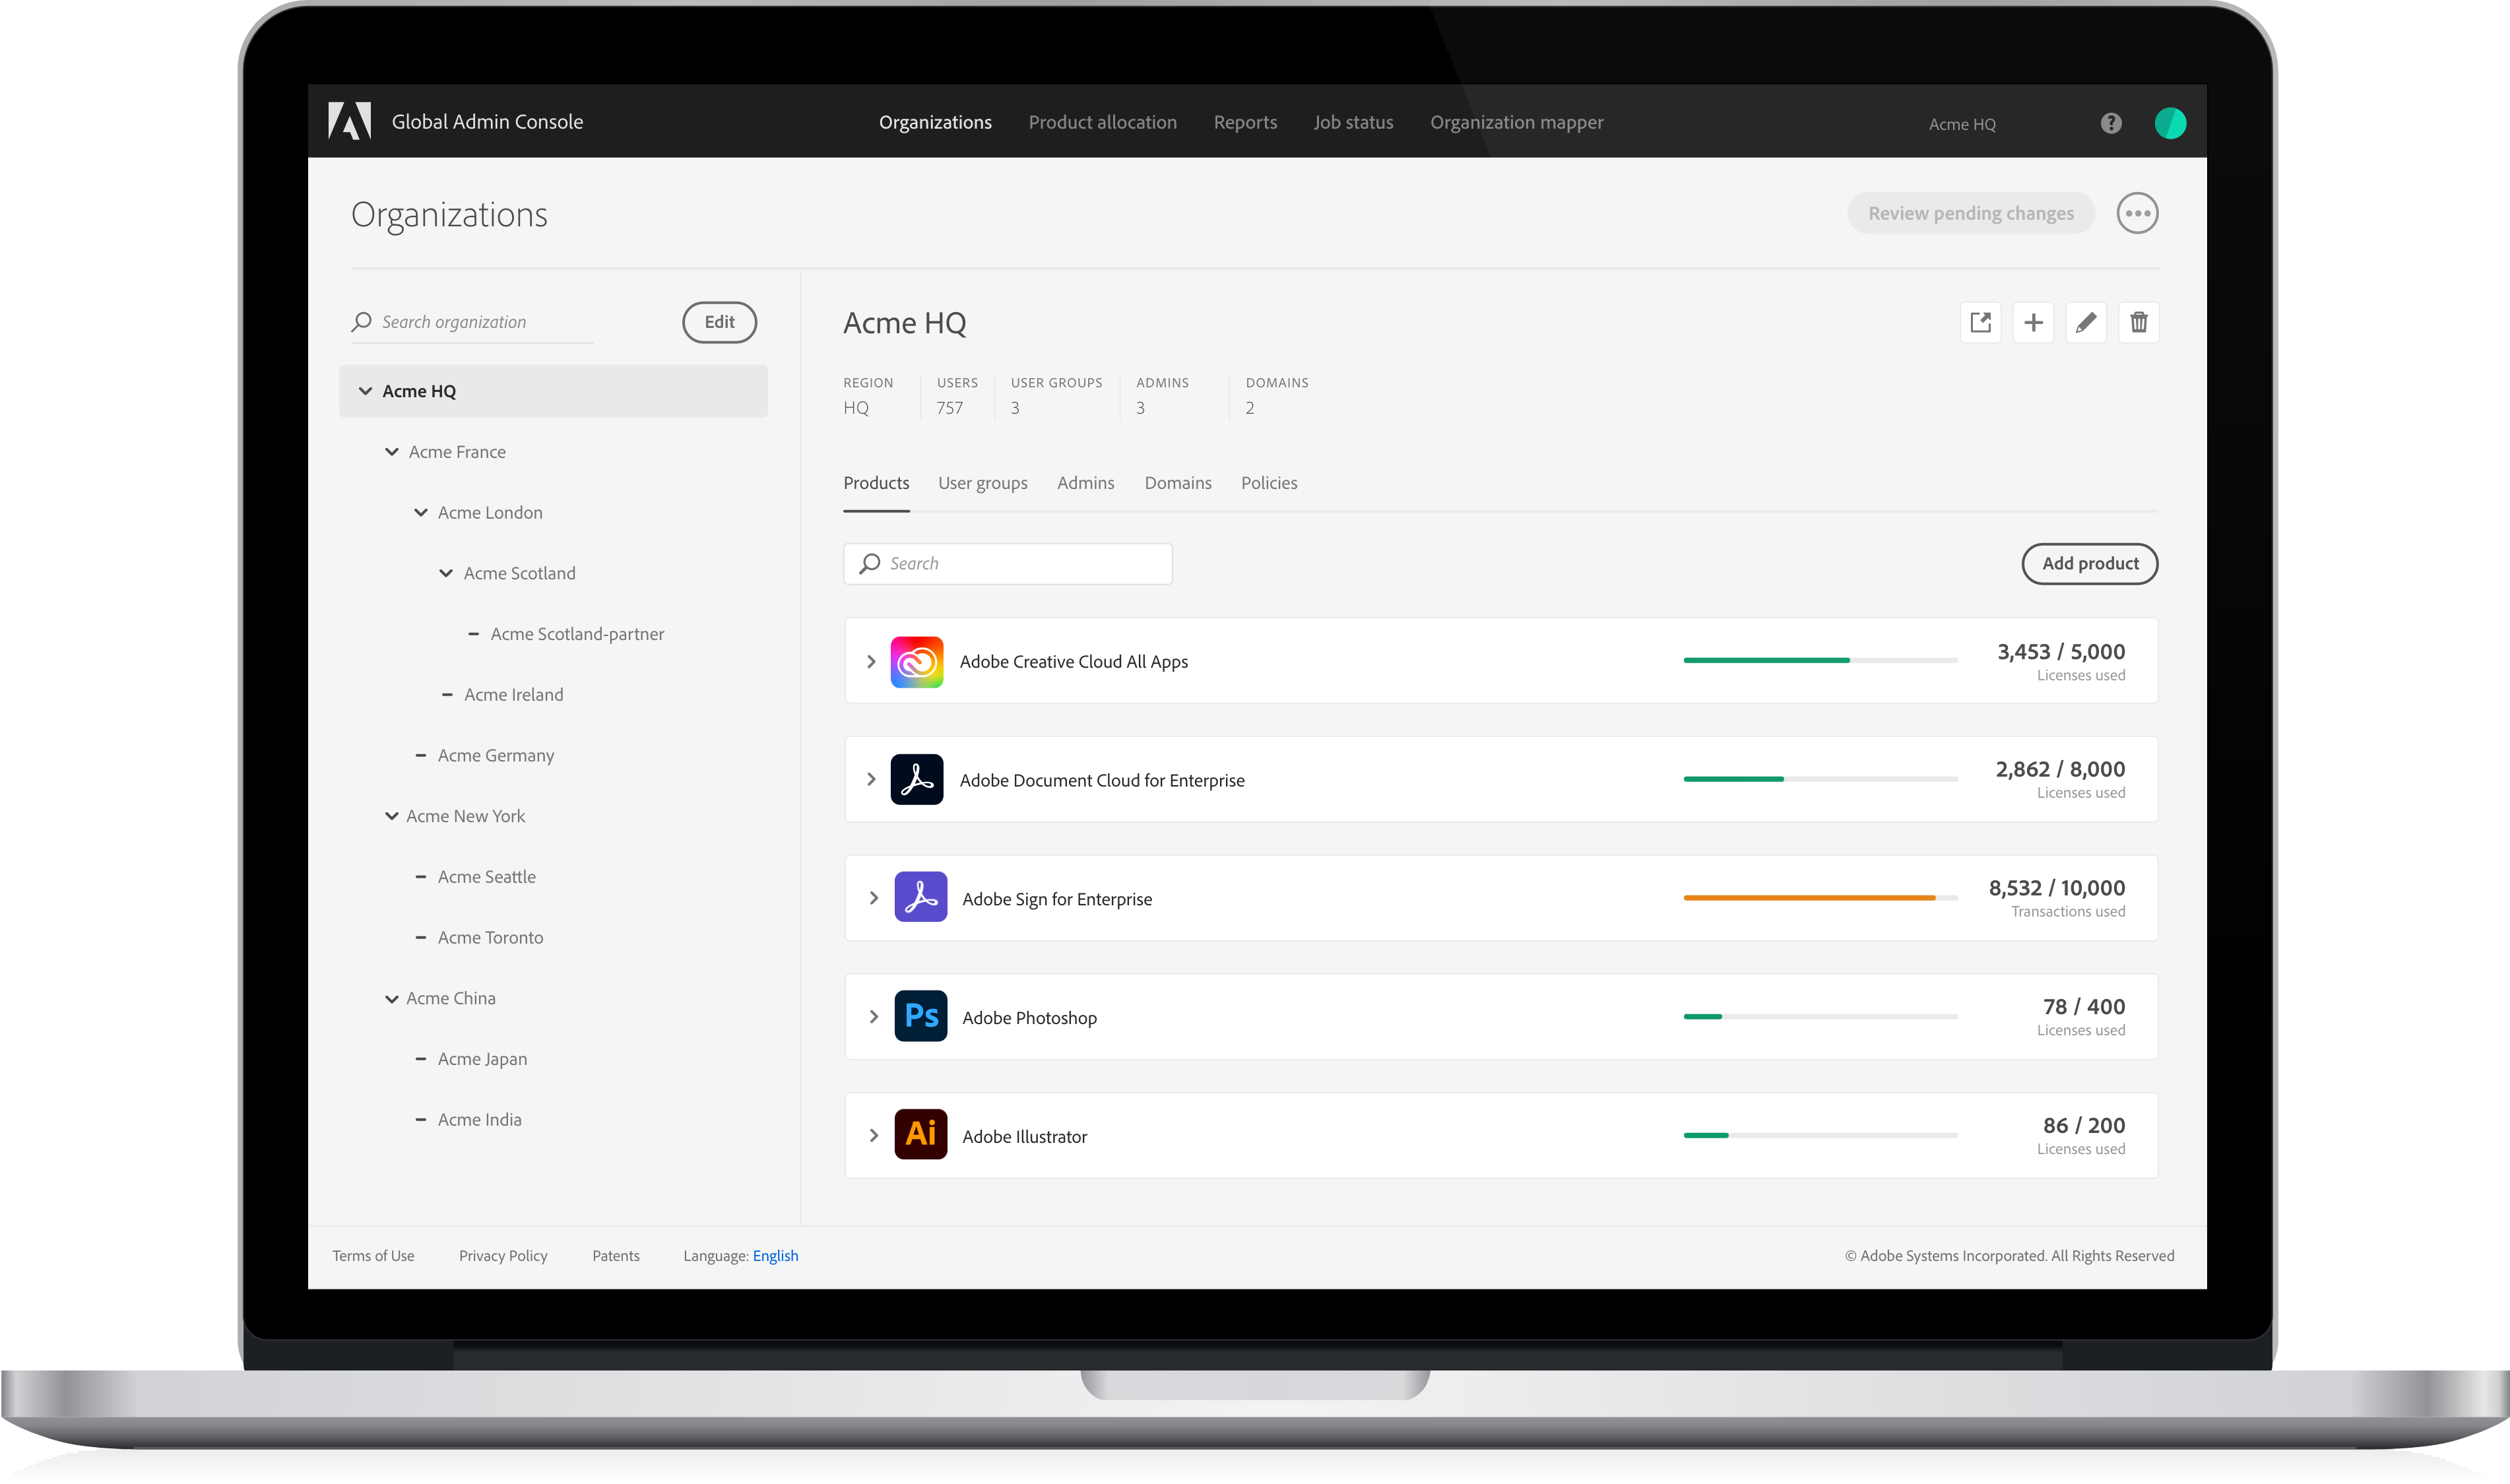Image resolution: width=2510 pixels, height=1484 pixels.
Task: Open the Organizations nav item
Action: pyautogui.click(x=935, y=122)
